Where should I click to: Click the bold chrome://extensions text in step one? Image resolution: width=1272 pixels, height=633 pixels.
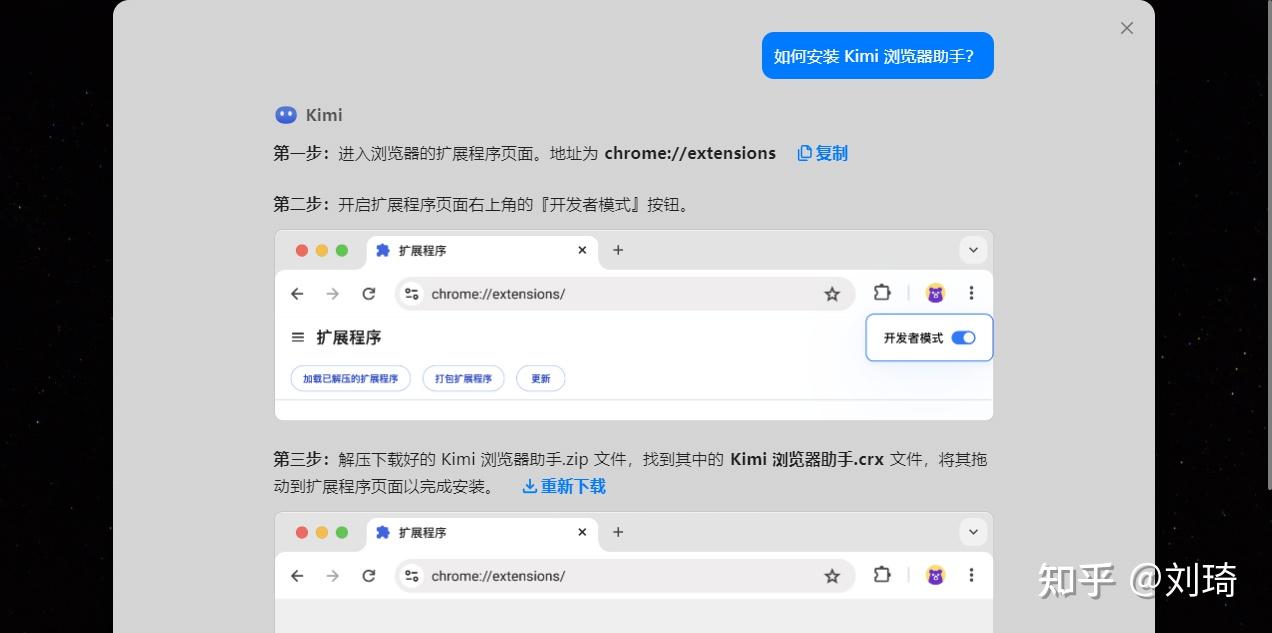[x=690, y=153]
